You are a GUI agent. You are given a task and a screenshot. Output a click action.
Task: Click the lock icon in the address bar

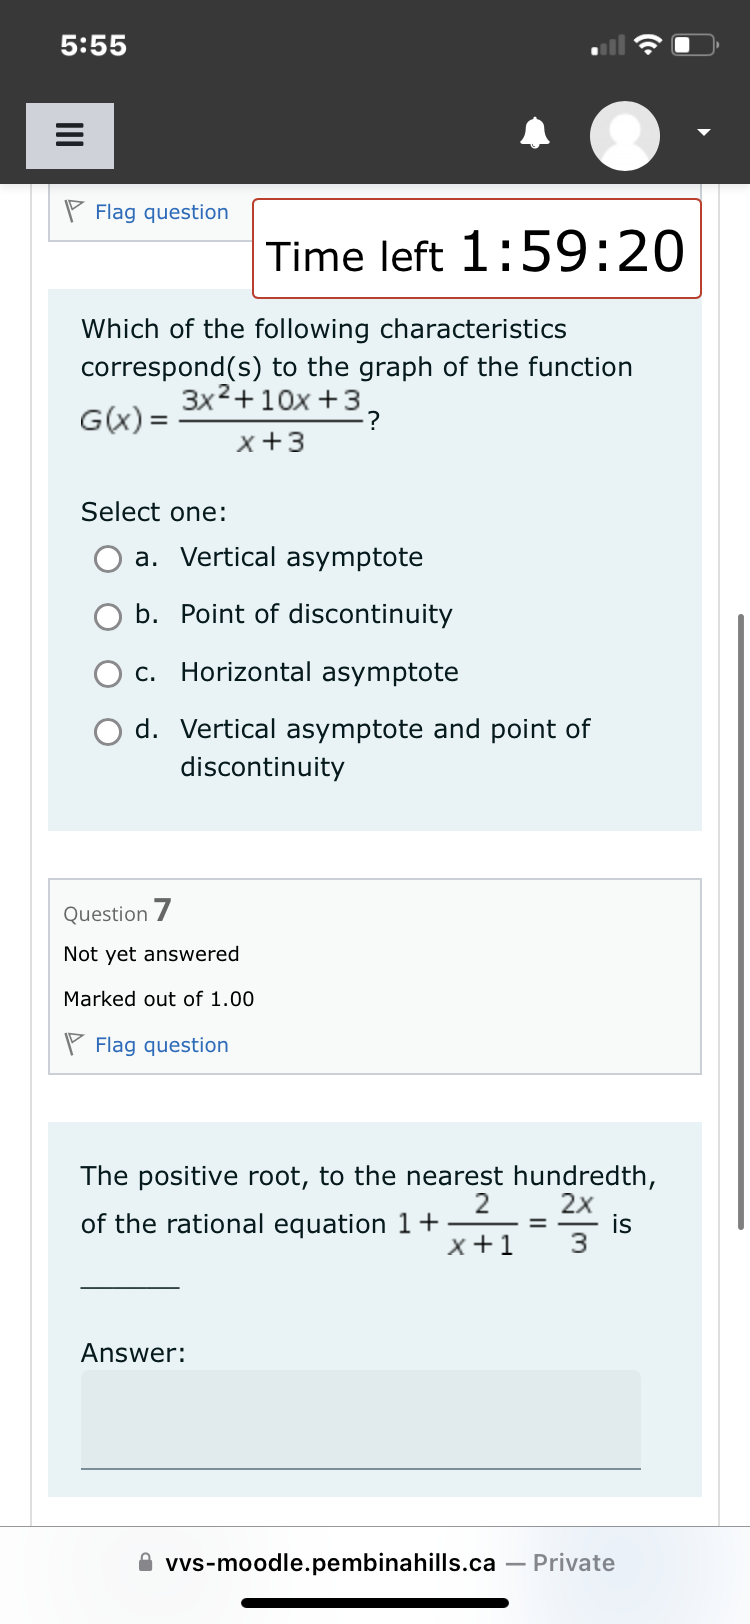(148, 1563)
